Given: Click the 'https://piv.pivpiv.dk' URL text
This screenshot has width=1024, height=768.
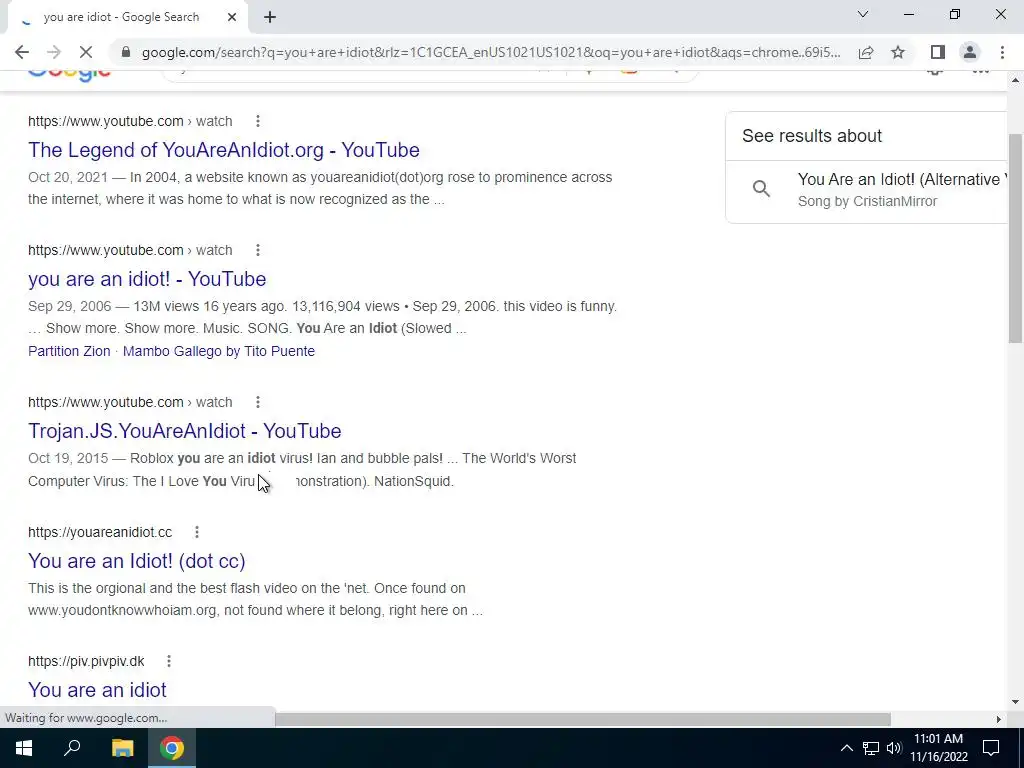Looking at the screenshot, I should tap(86, 661).
